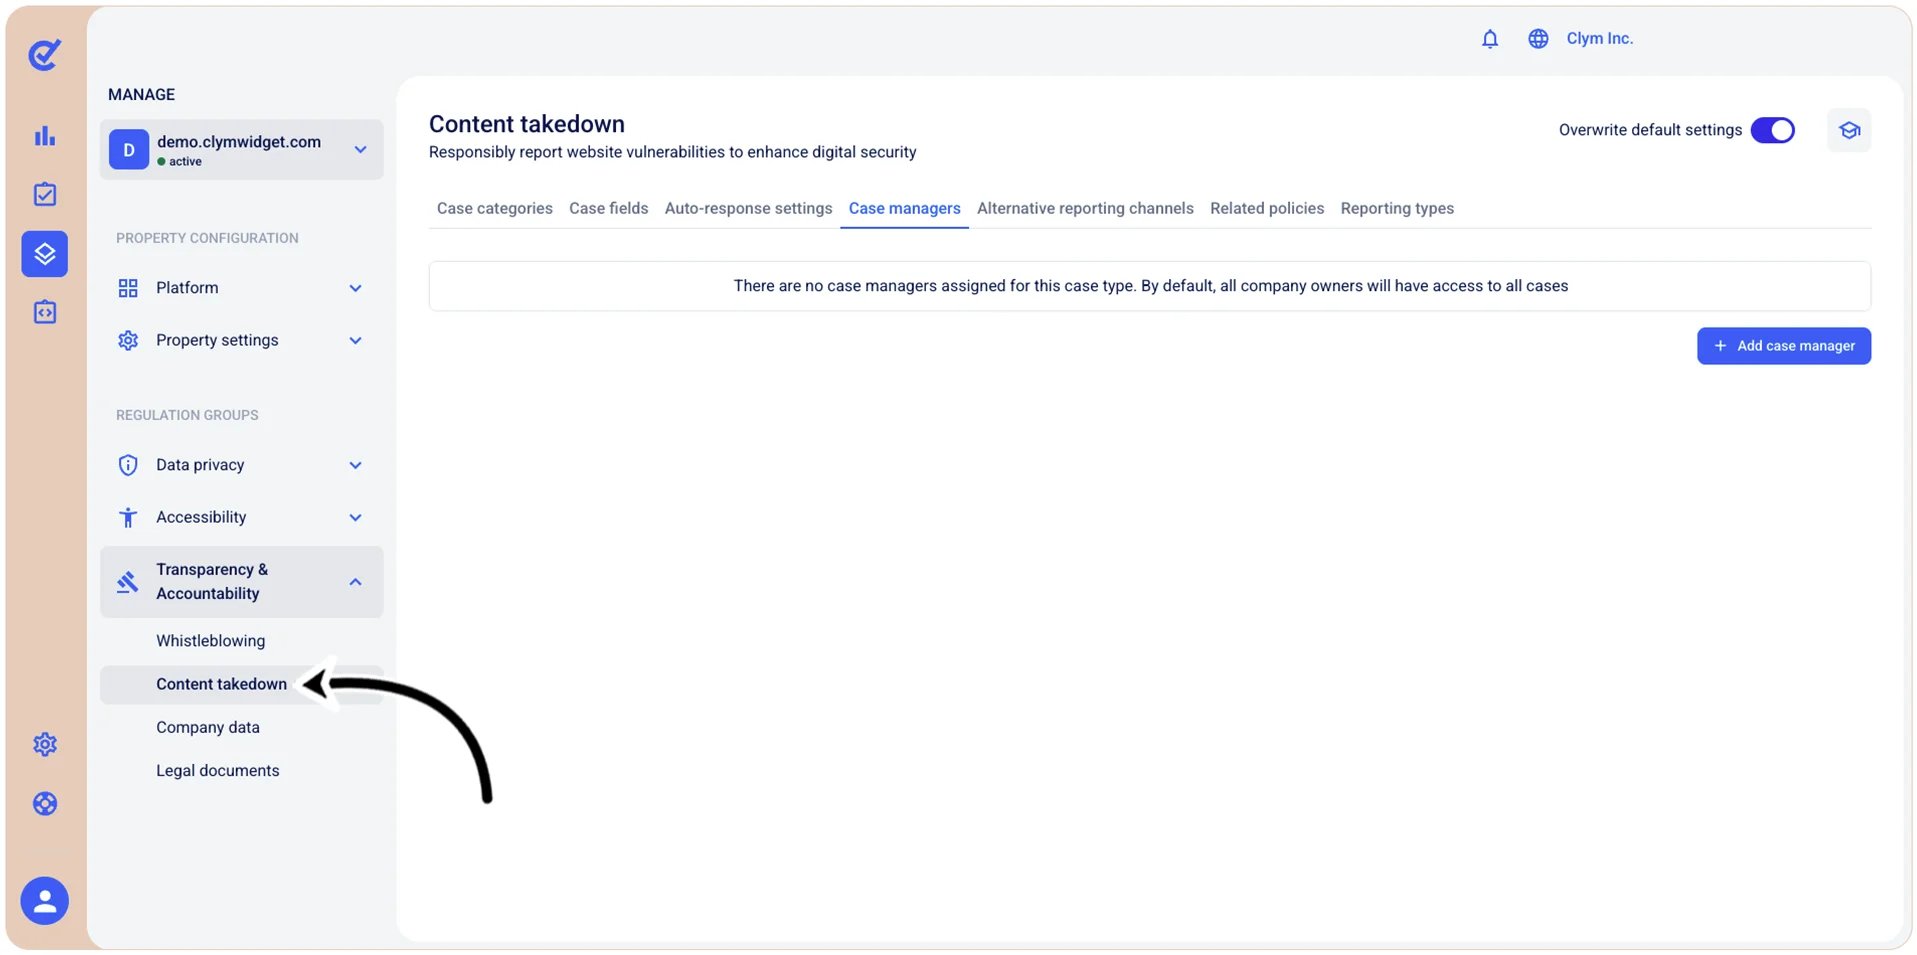1917x955 pixels.
Task: Open Whistleblowing in sidebar
Action: [x=211, y=641]
